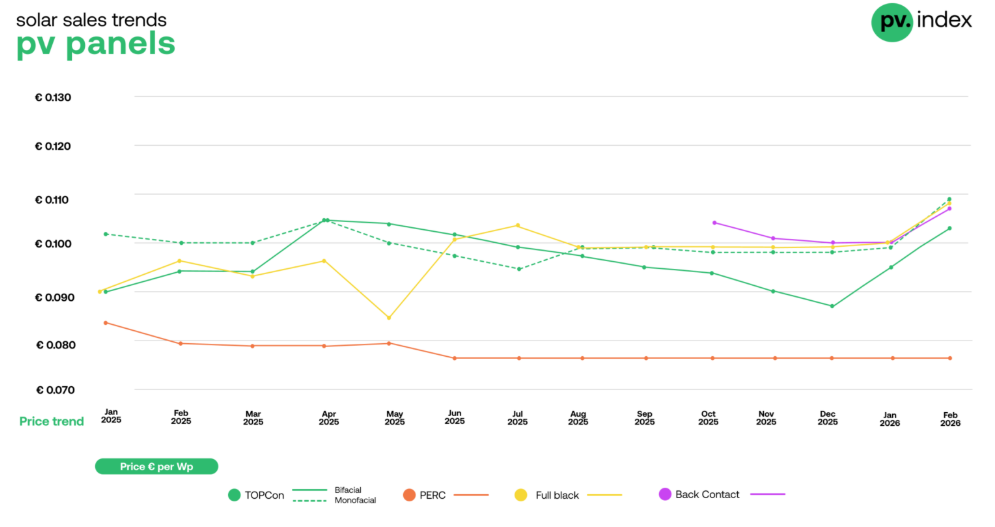Click the orange PERC legend line sample
This screenshot has height=527, width=995.
[472, 494]
